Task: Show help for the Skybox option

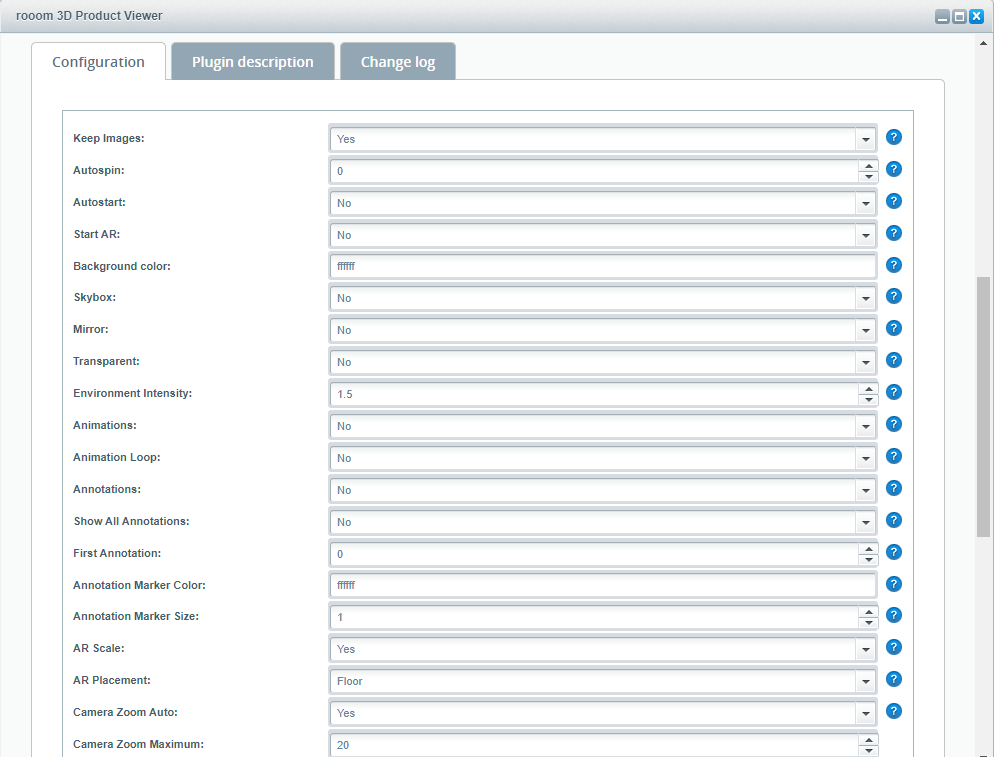Action: [894, 296]
